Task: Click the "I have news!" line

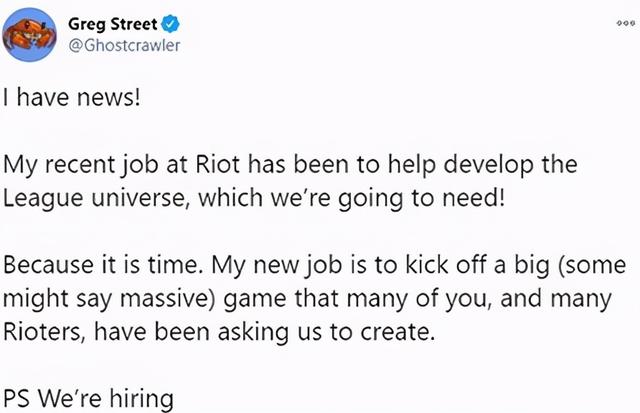Action: click(72, 98)
